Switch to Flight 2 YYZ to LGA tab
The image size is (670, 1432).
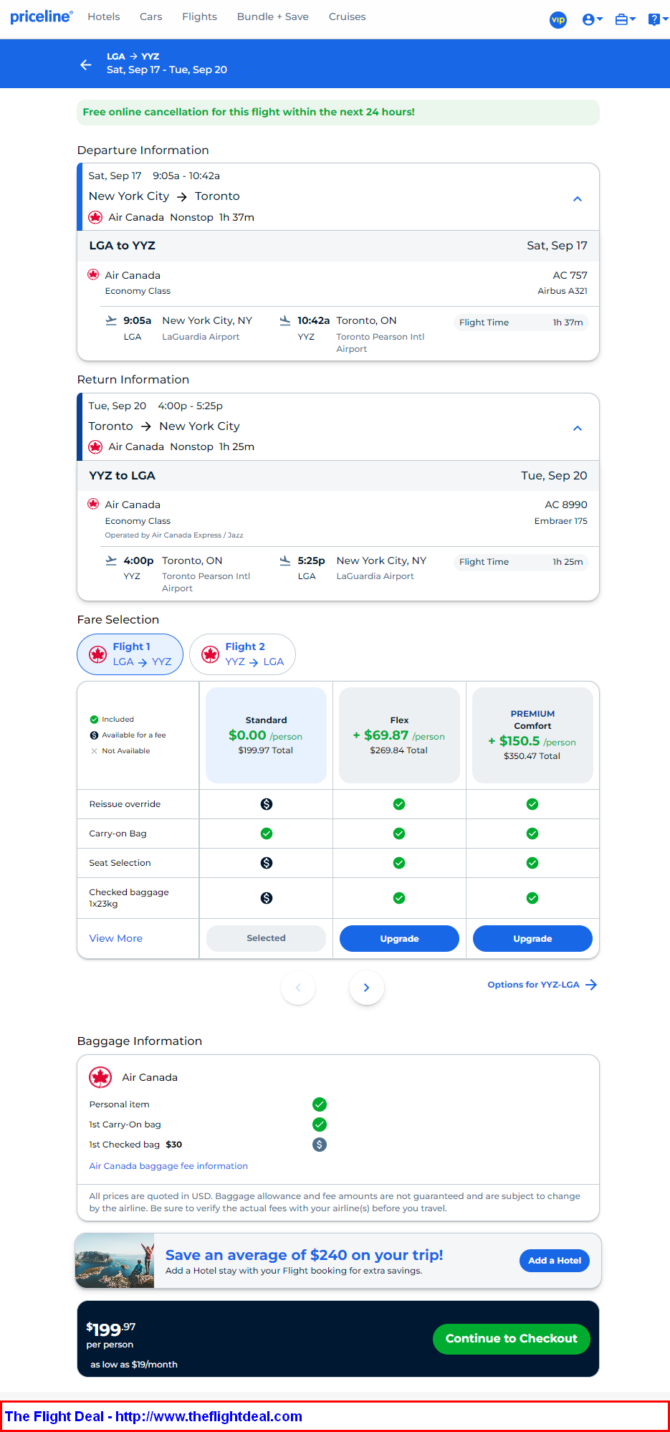point(243,654)
